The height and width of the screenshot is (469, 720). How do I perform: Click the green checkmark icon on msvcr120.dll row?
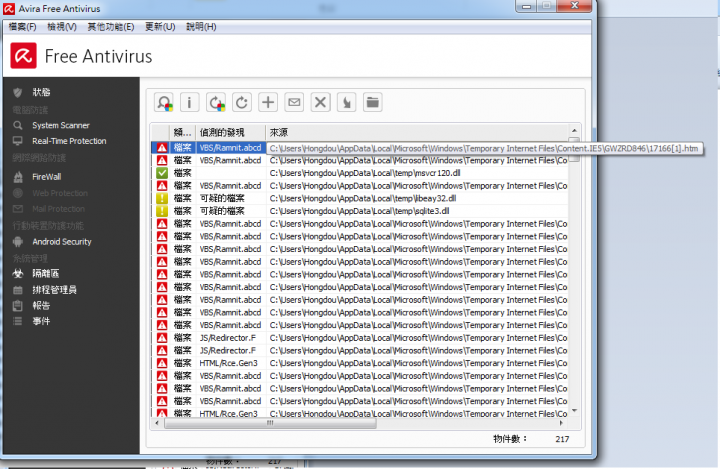click(162, 173)
